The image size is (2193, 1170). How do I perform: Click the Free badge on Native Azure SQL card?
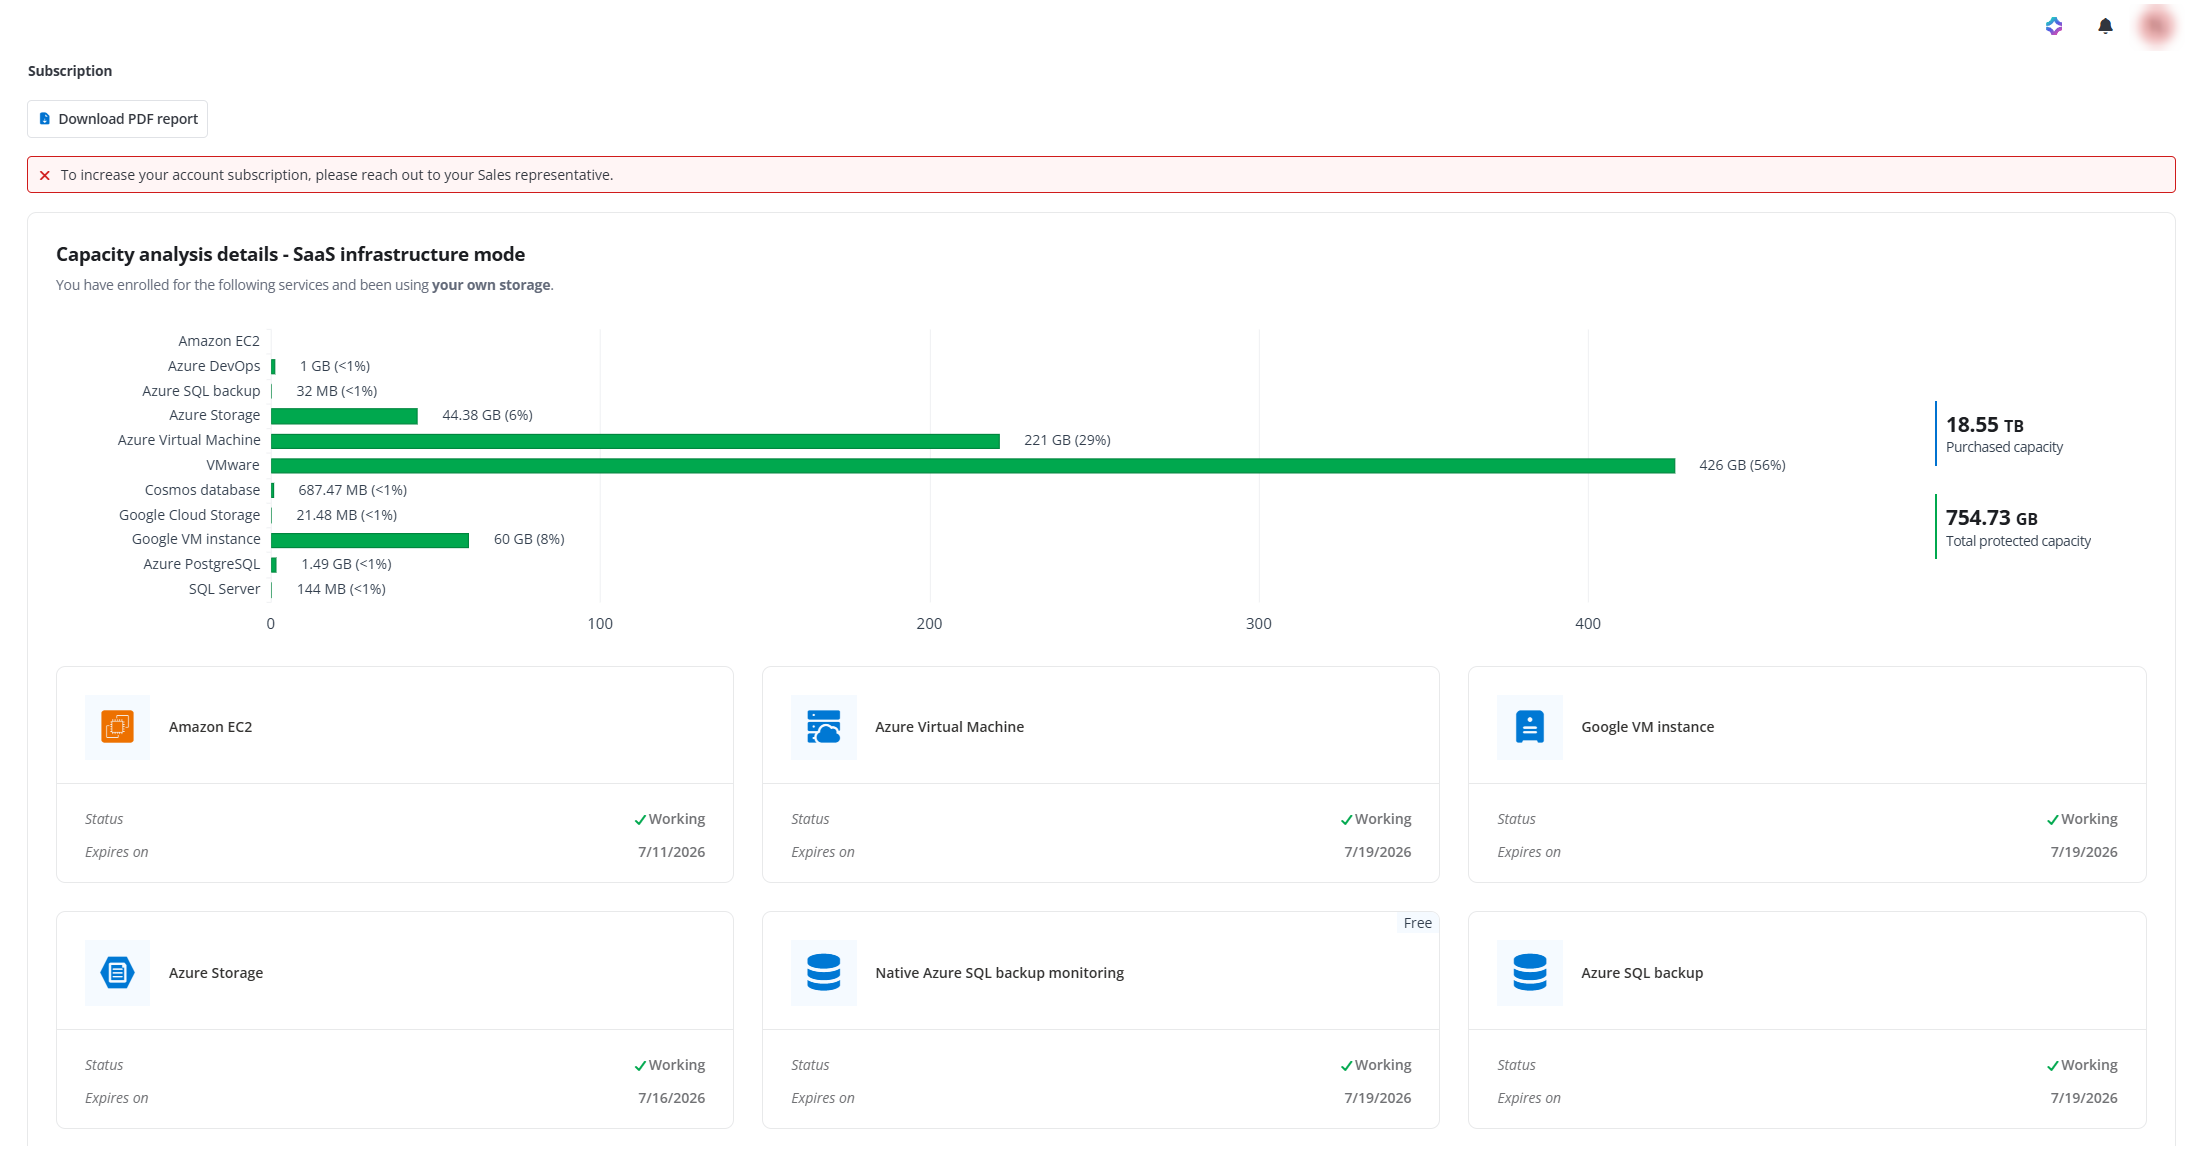click(x=1417, y=923)
